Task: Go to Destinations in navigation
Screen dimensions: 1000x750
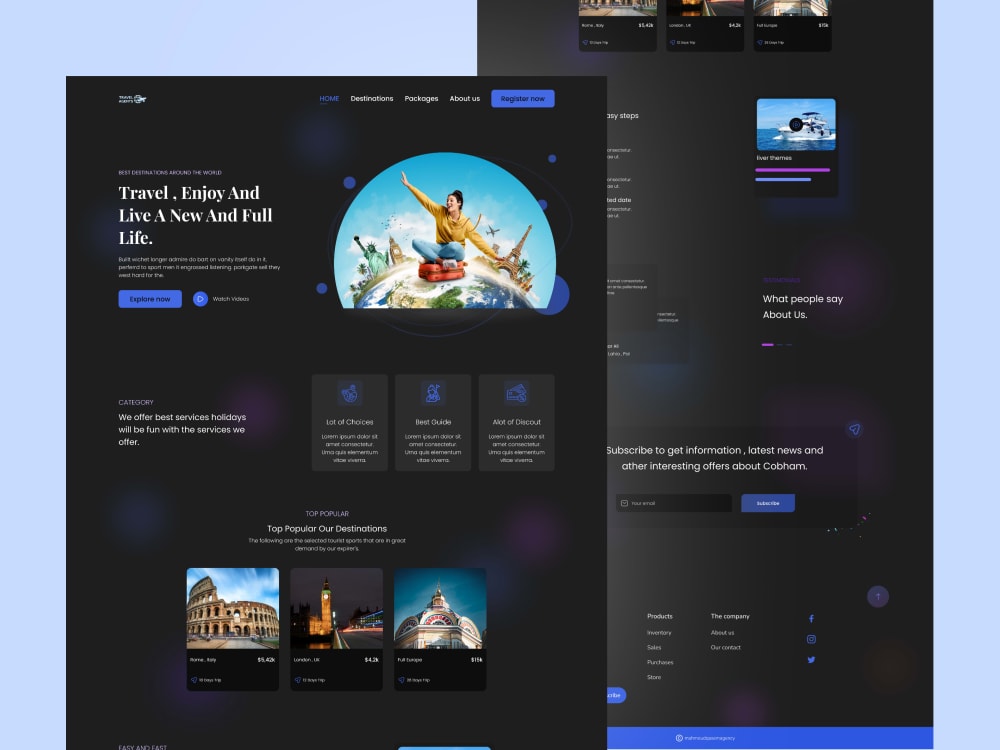Action: [372, 98]
